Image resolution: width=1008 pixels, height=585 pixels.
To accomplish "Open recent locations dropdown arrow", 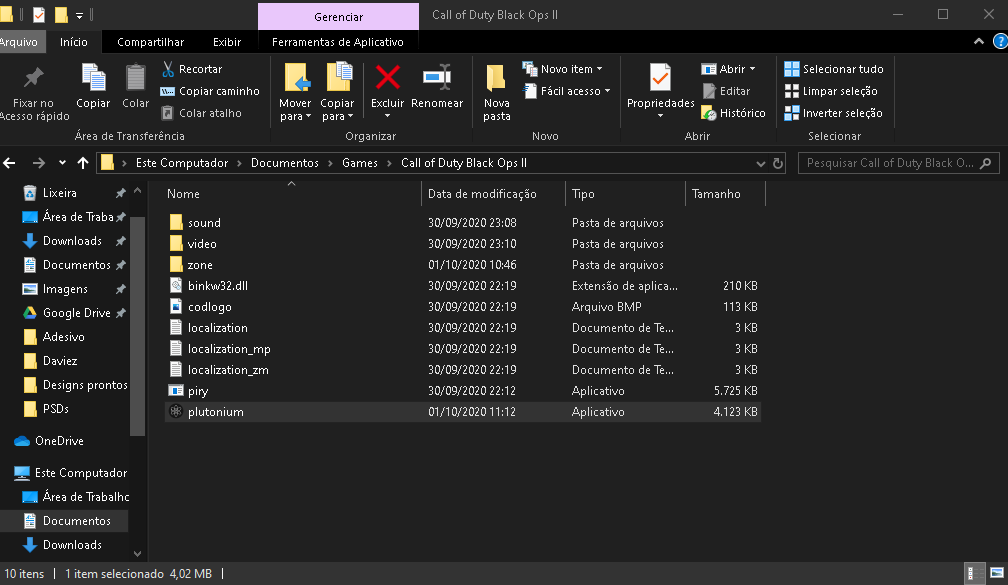I will 62,163.
